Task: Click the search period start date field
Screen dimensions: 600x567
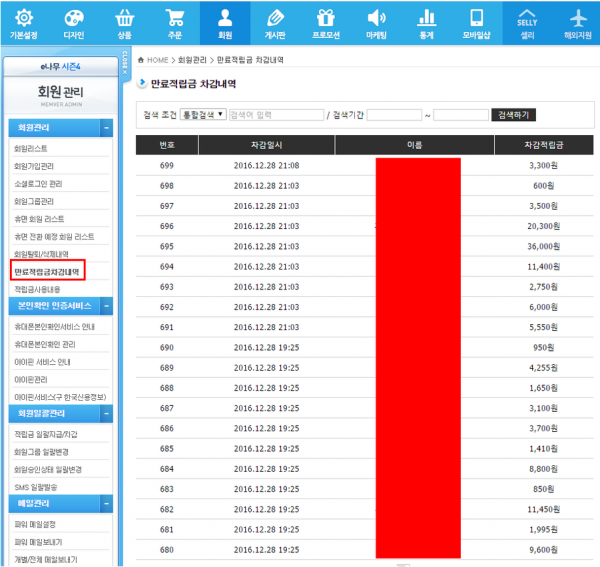Action: click(x=394, y=115)
